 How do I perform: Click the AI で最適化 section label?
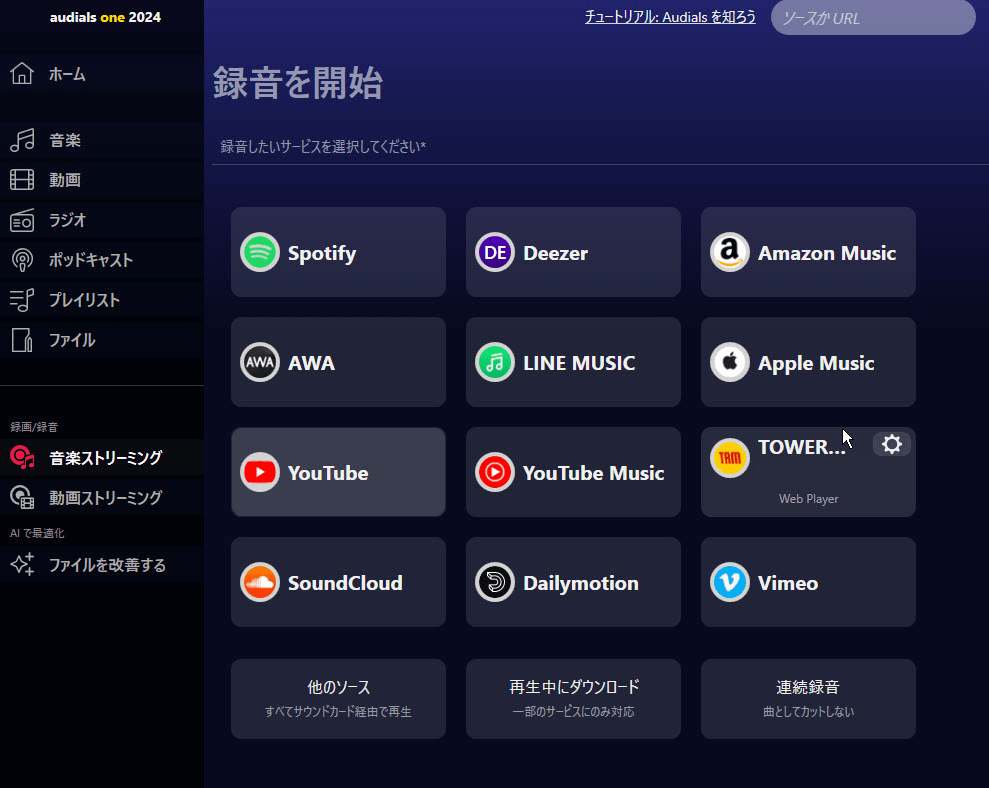pyautogui.click(x=37, y=533)
